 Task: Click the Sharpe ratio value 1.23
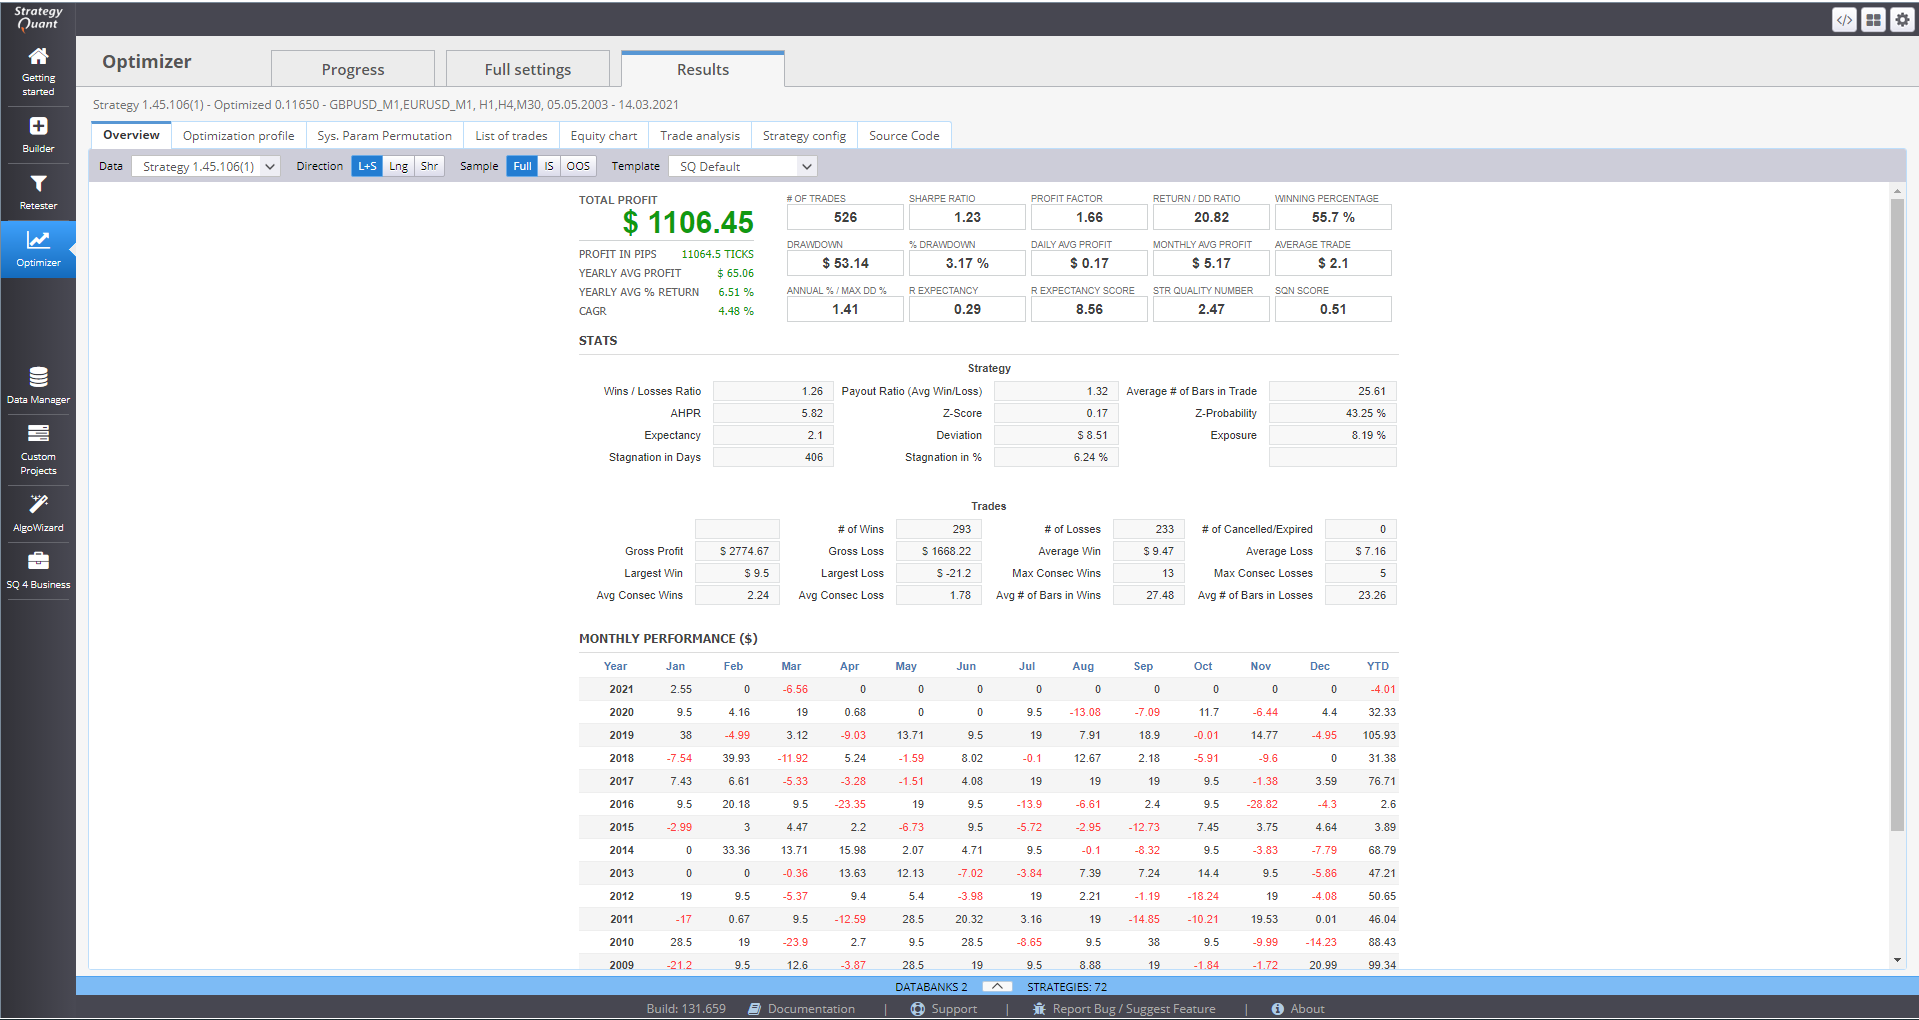click(x=967, y=217)
